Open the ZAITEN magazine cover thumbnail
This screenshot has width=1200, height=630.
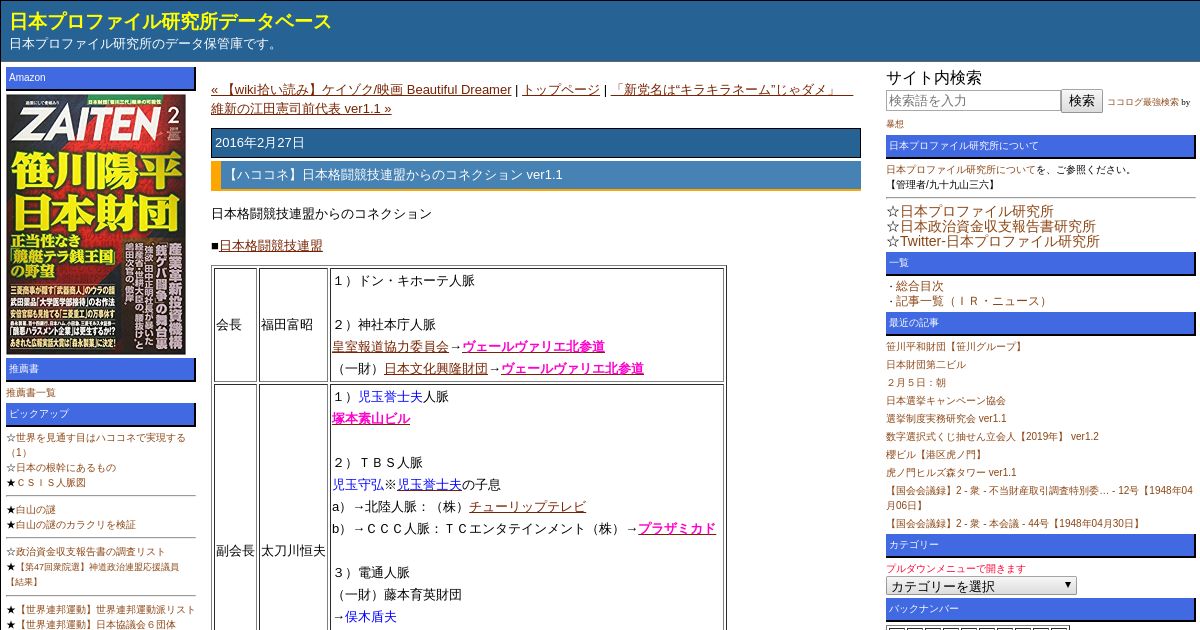coord(96,224)
